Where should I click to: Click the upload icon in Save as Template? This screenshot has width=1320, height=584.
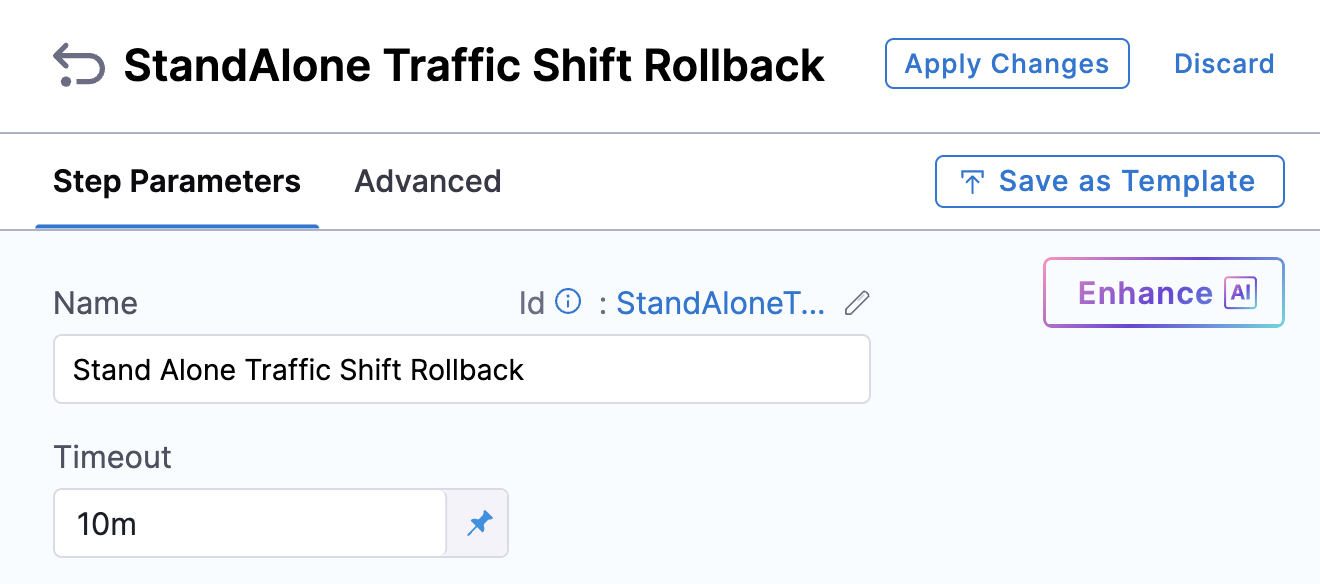[x=971, y=182]
